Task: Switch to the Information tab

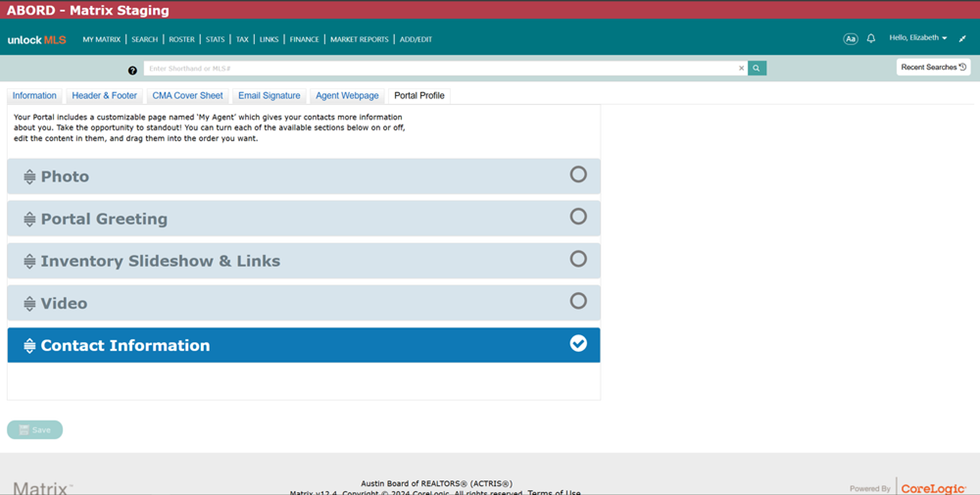Action: (34, 96)
